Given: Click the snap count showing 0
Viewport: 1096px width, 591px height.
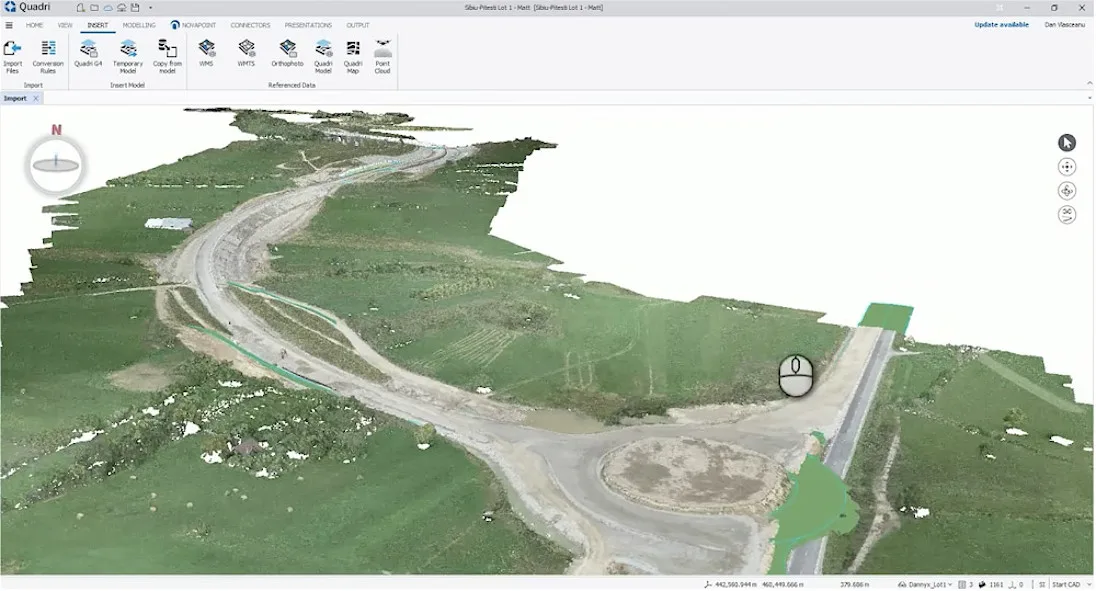Looking at the screenshot, I should [x=1016, y=585].
